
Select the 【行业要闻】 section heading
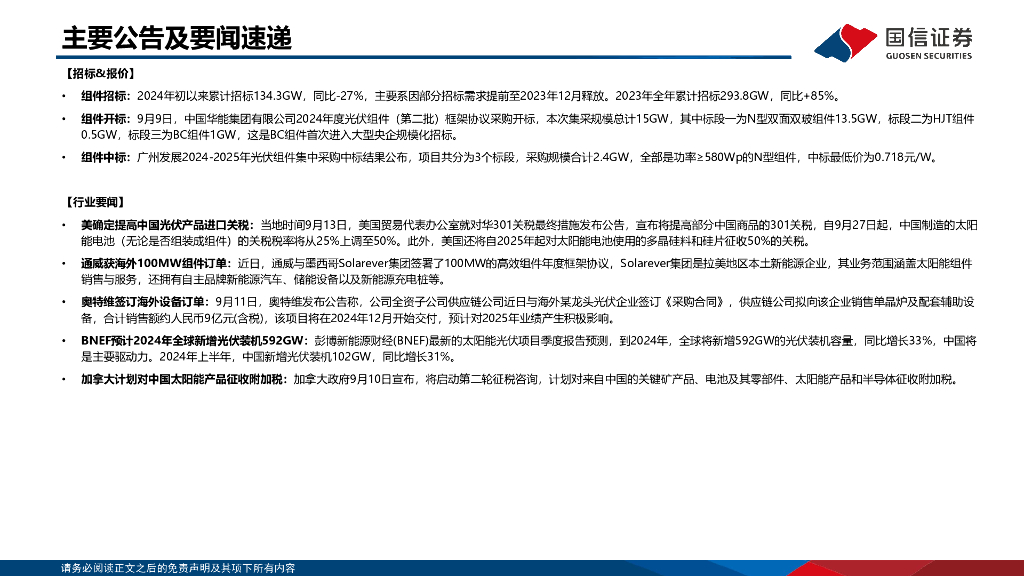[x=95, y=202]
